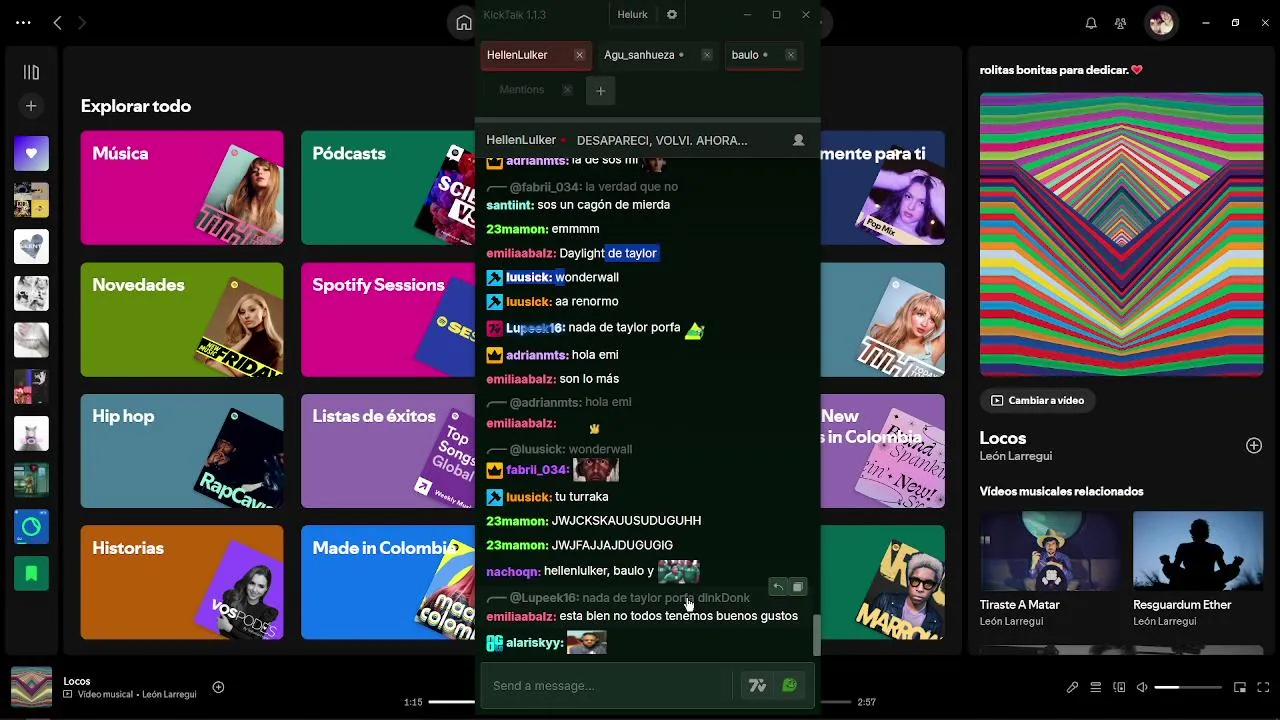Open the chatters list icon
This screenshot has width=1280, height=720.
pos(798,140)
